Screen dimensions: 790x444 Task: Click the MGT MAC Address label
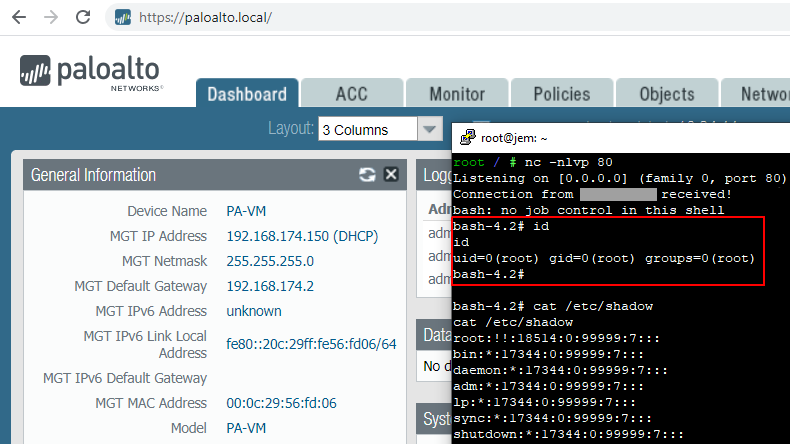point(151,403)
